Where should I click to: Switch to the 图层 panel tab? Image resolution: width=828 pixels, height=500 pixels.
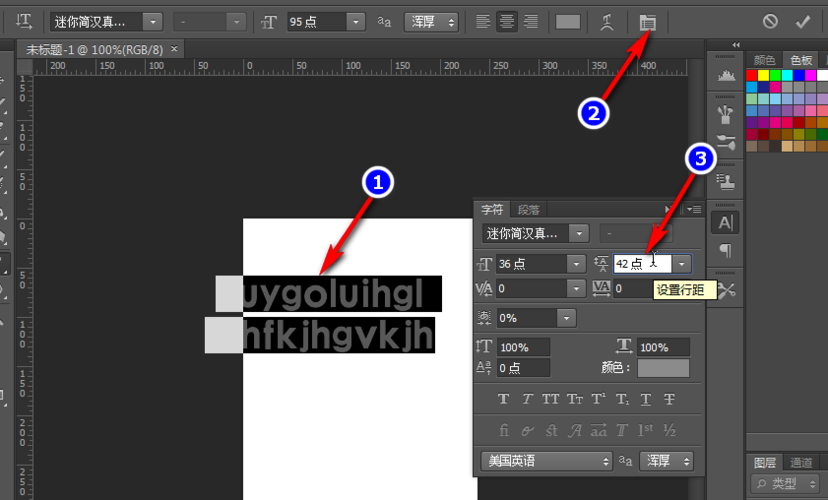point(764,463)
